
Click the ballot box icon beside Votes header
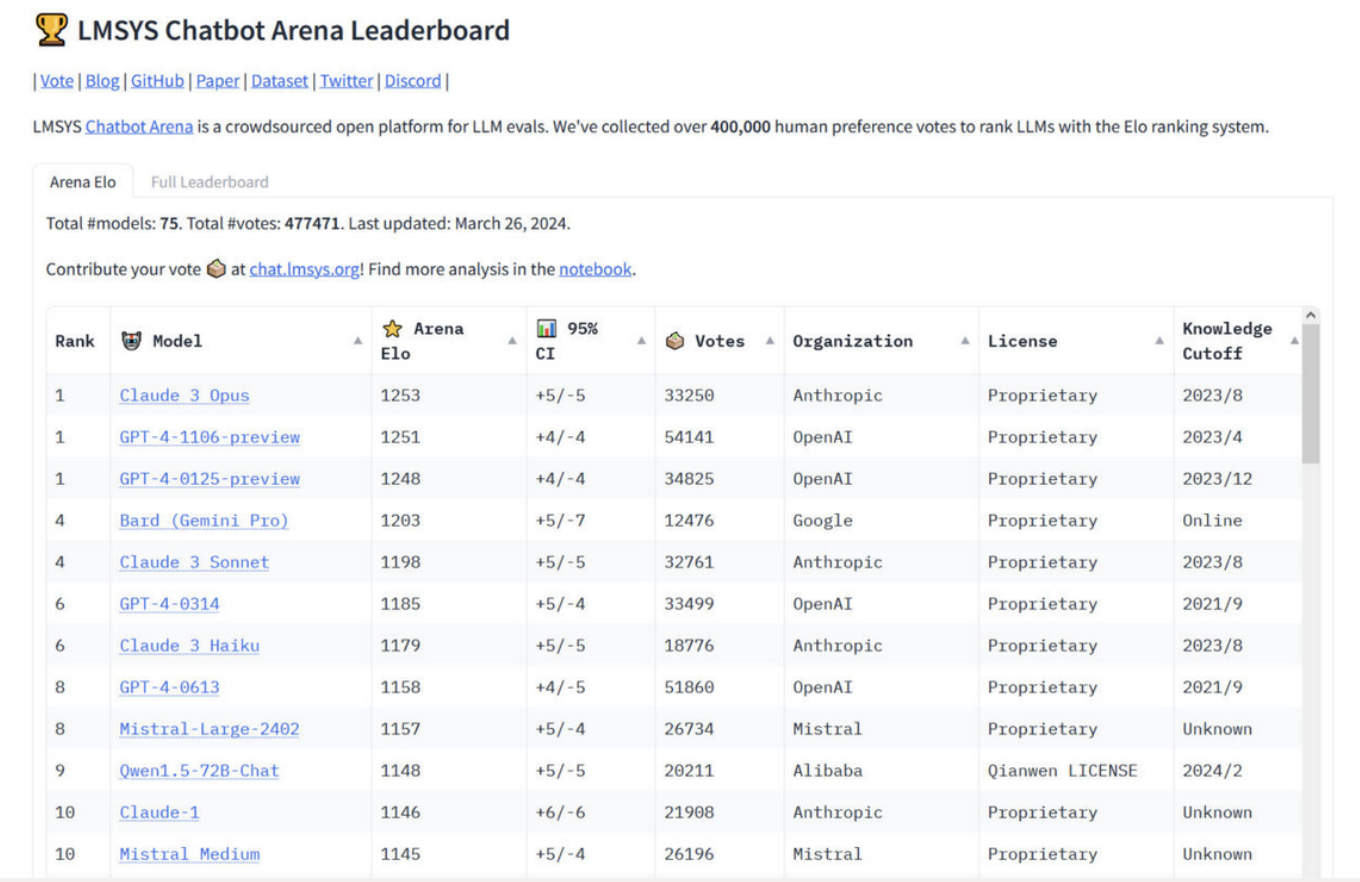[x=675, y=341]
